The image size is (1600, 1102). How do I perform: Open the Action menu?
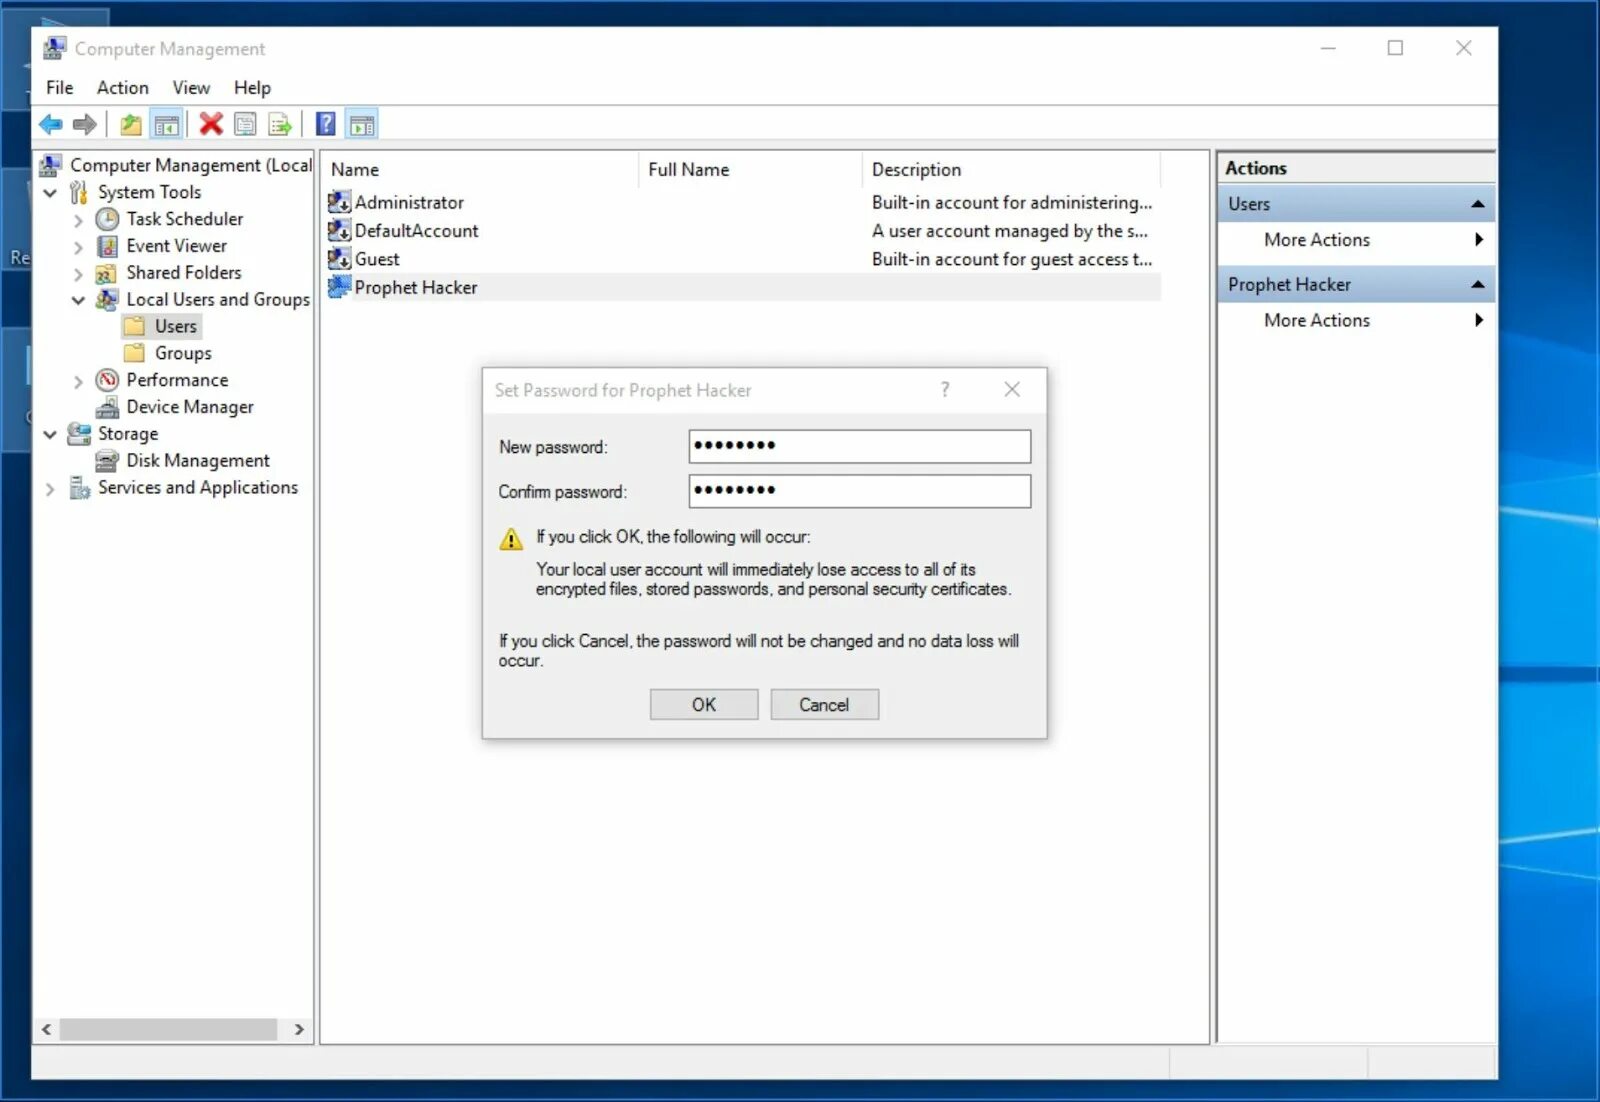(122, 87)
